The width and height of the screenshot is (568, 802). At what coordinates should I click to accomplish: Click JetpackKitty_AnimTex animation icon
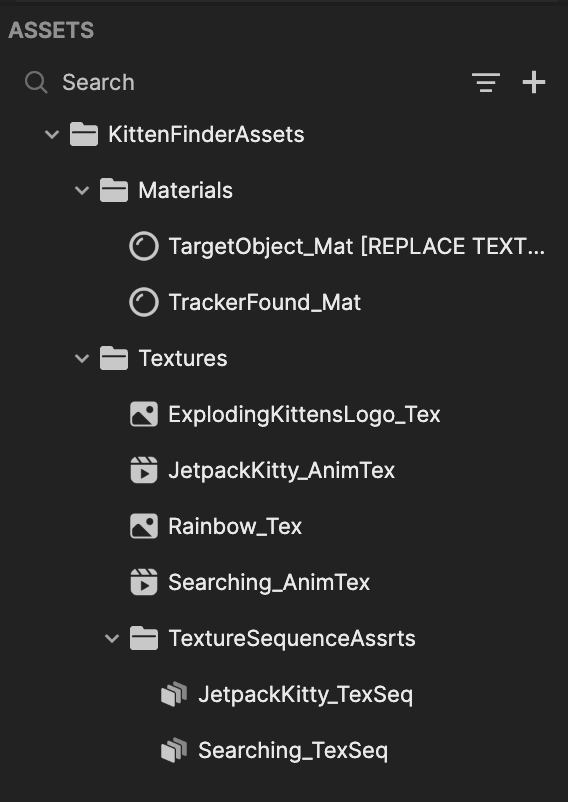pos(144,470)
